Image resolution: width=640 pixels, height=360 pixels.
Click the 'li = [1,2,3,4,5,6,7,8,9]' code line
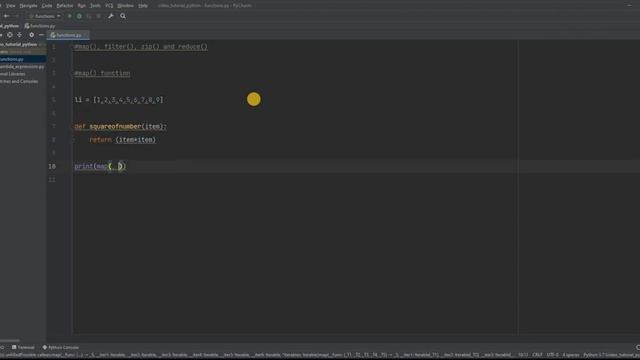point(118,100)
